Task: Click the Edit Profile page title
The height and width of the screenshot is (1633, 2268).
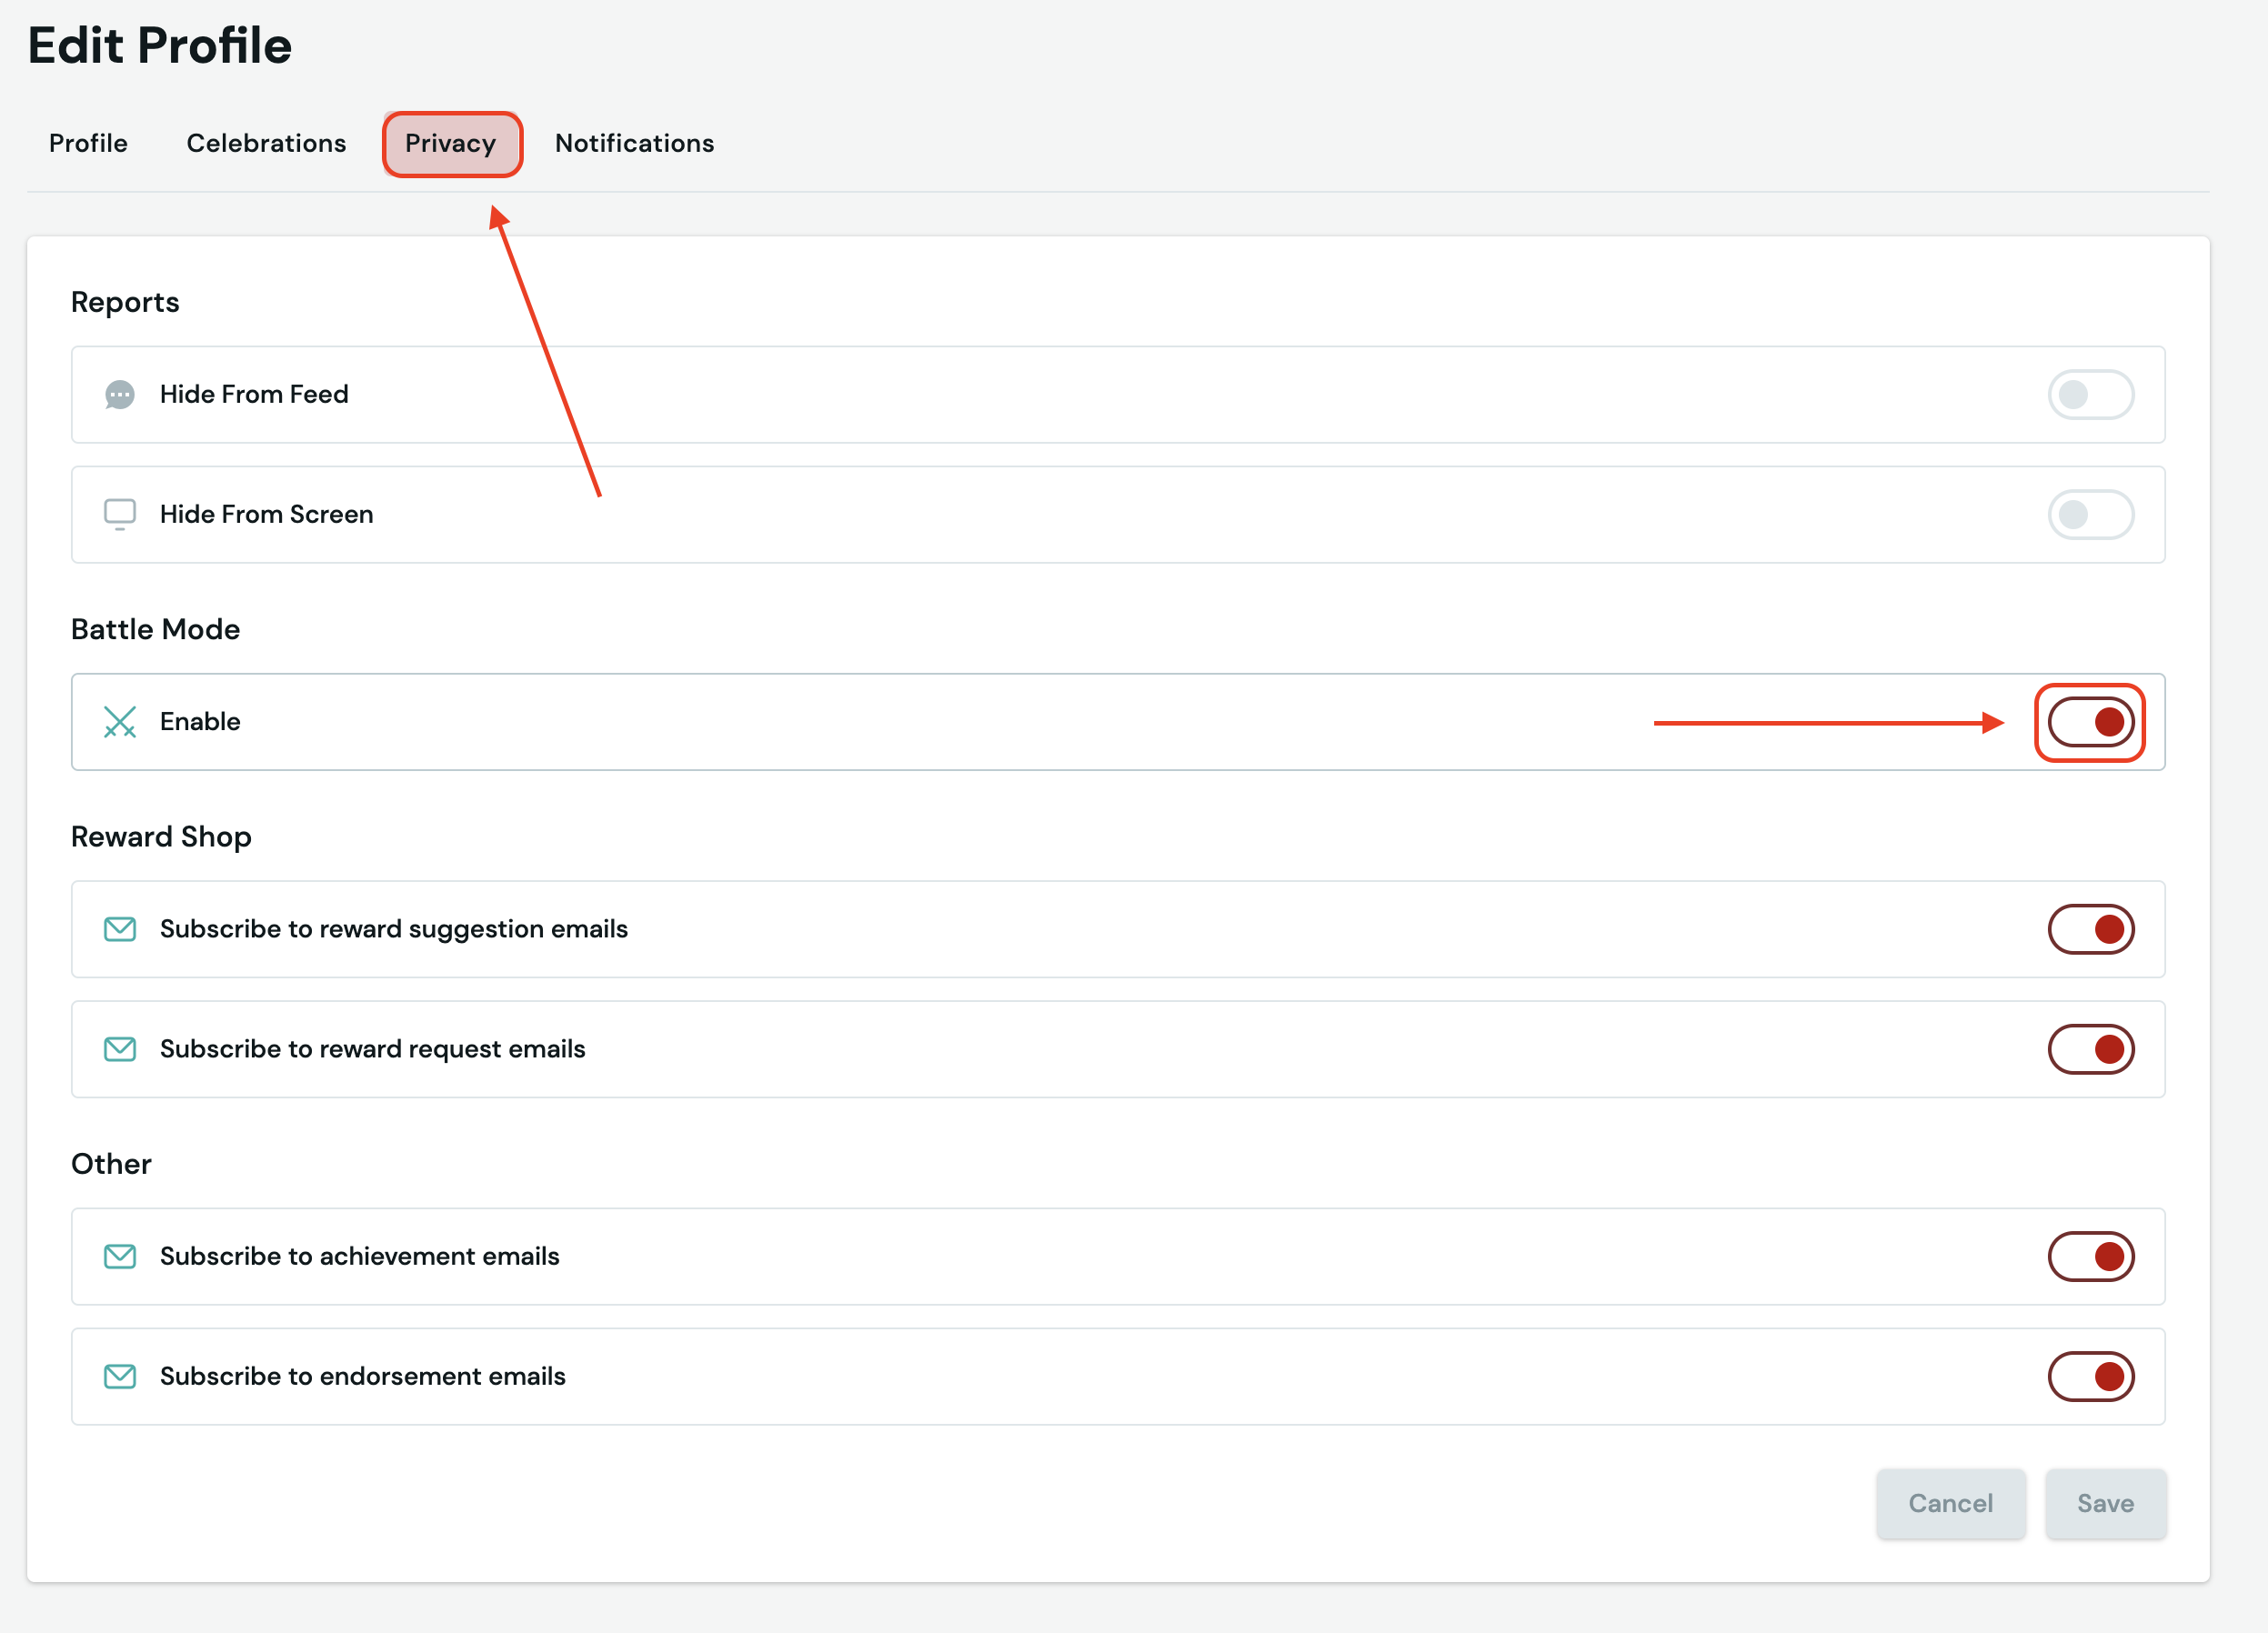Action: click(x=160, y=46)
